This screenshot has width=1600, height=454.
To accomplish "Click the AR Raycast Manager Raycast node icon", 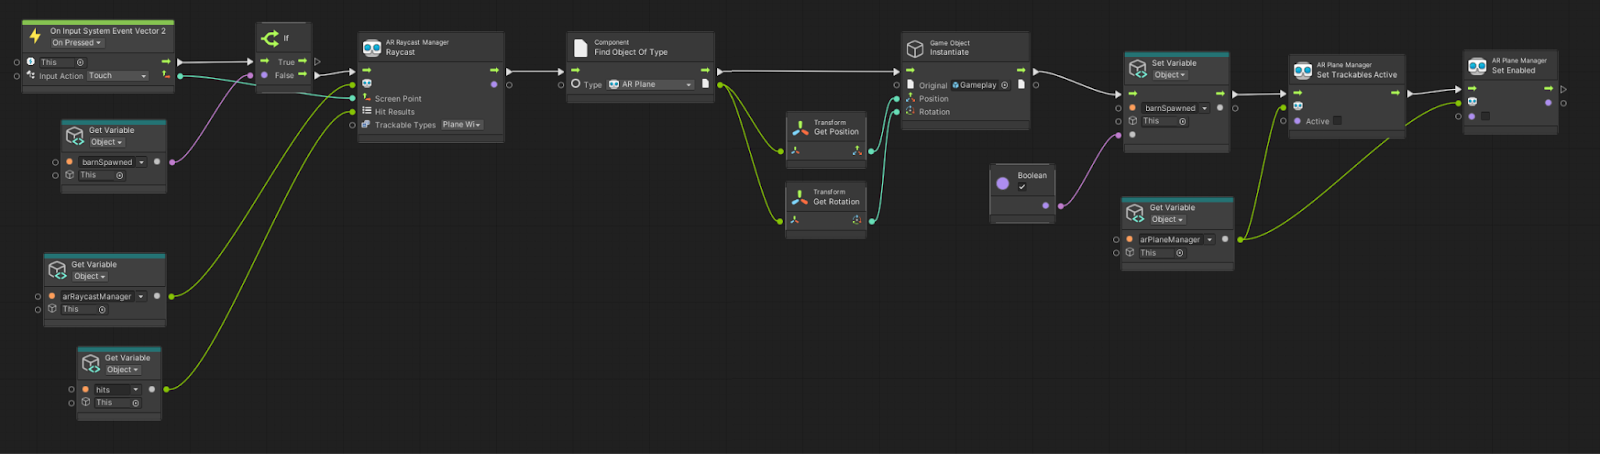I will click(x=371, y=48).
